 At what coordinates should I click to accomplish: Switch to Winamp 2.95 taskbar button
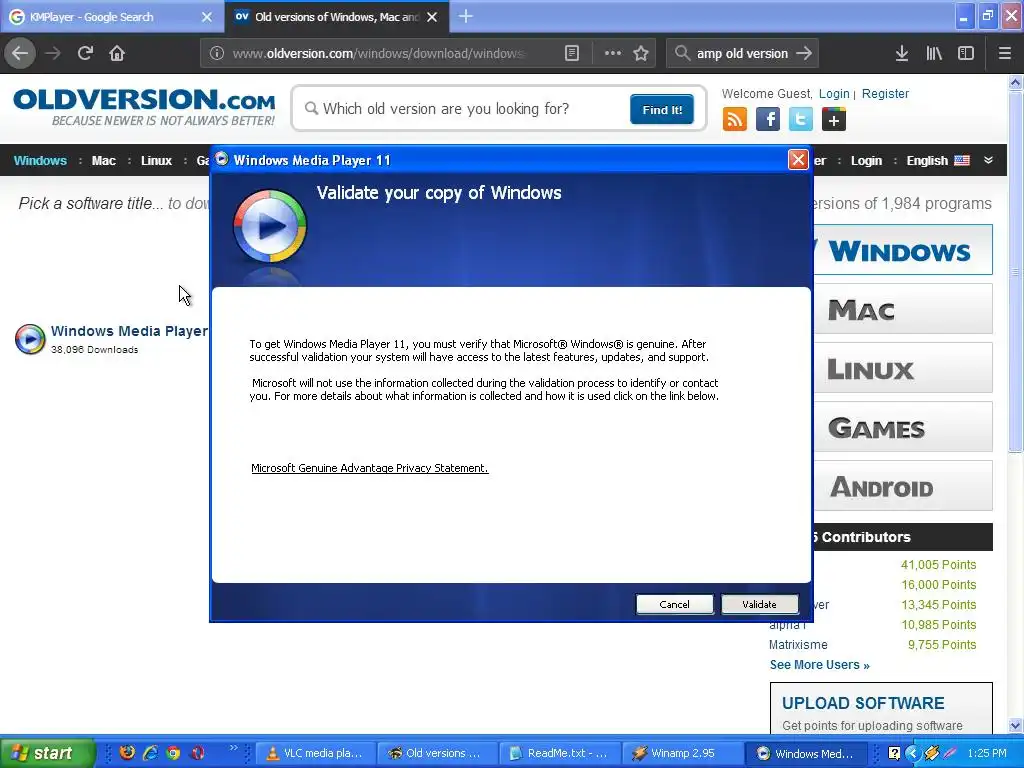tap(682, 753)
